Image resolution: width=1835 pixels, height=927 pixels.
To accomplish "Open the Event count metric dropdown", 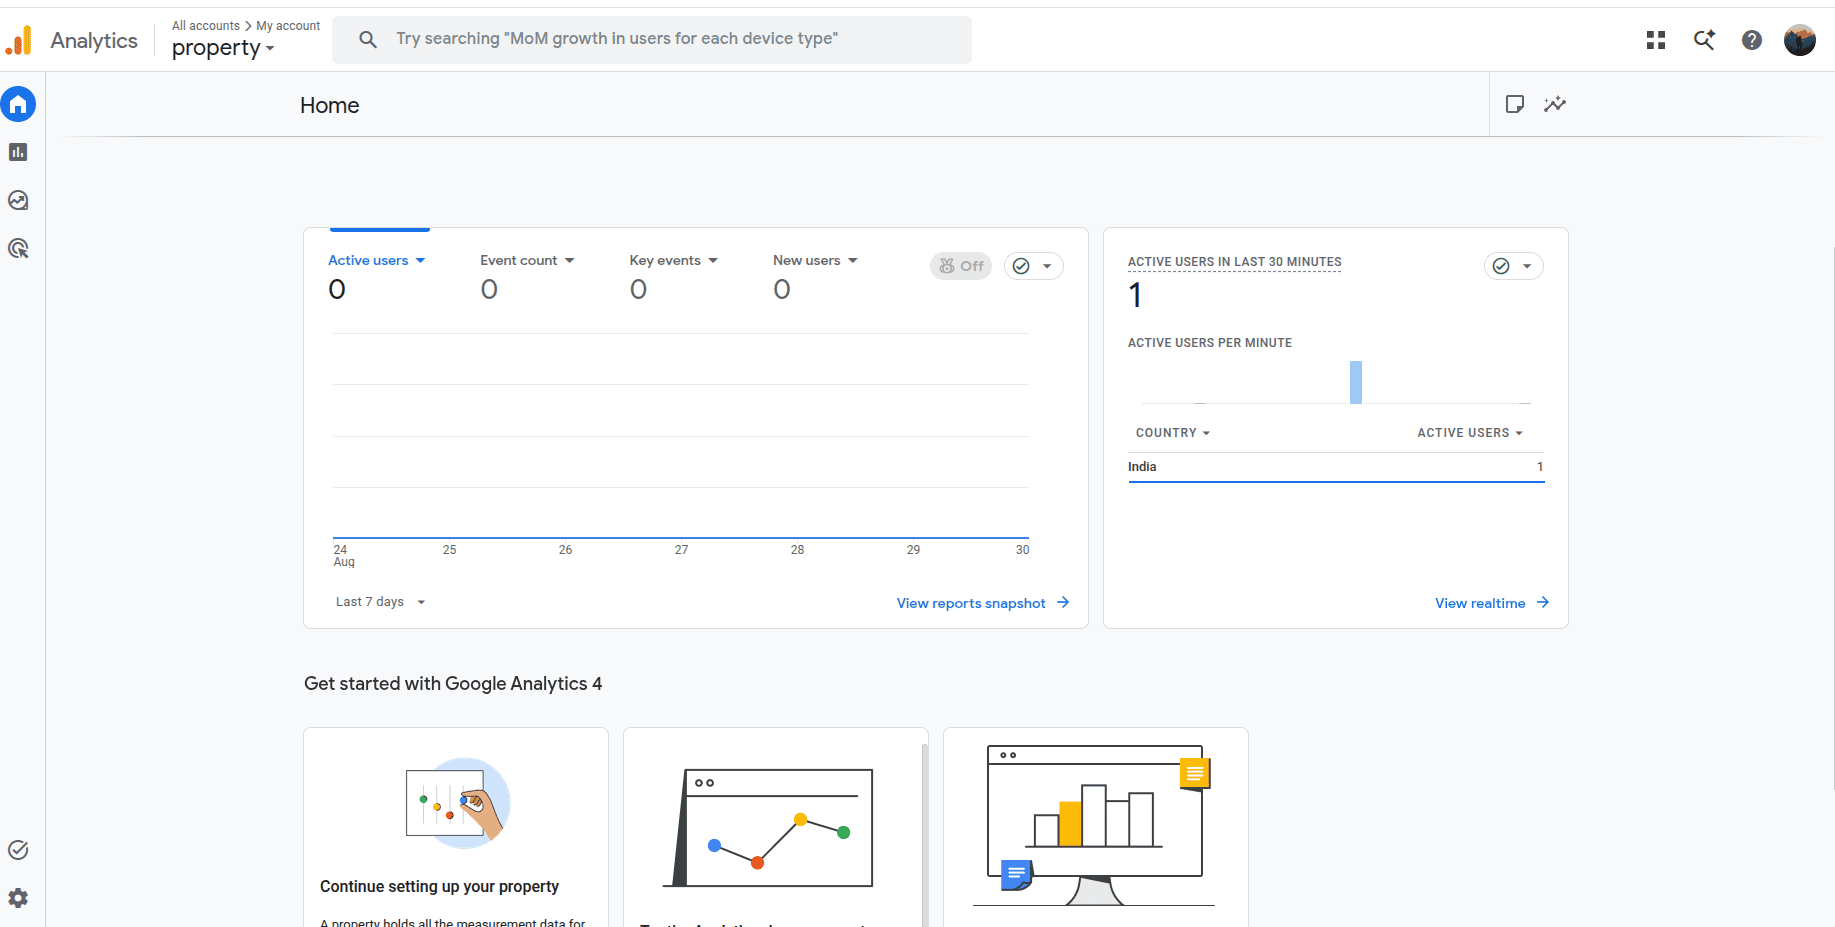I will click(x=527, y=260).
